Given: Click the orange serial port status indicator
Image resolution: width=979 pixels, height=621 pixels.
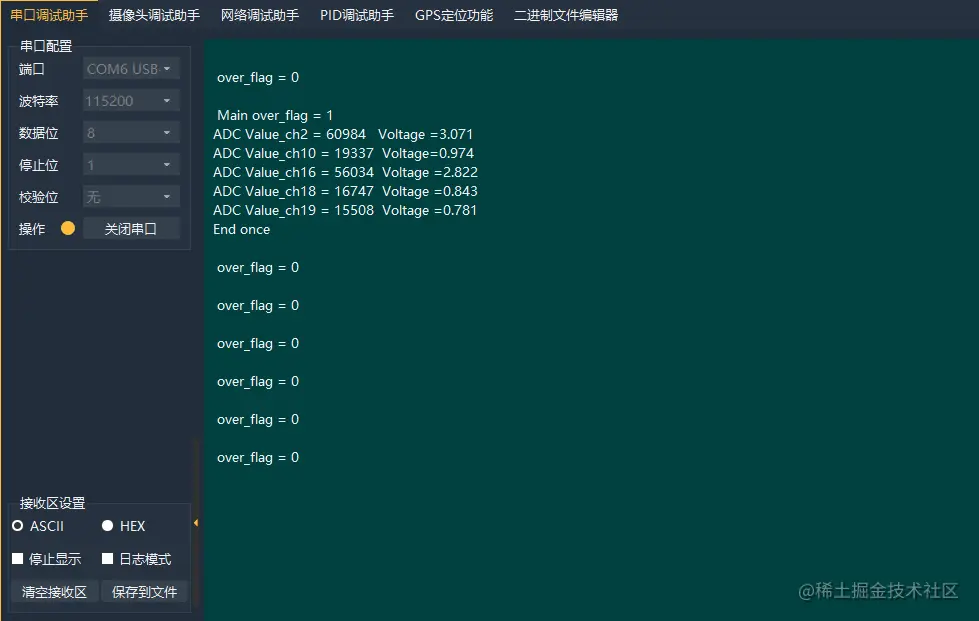Looking at the screenshot, I should tap(68, 229).
